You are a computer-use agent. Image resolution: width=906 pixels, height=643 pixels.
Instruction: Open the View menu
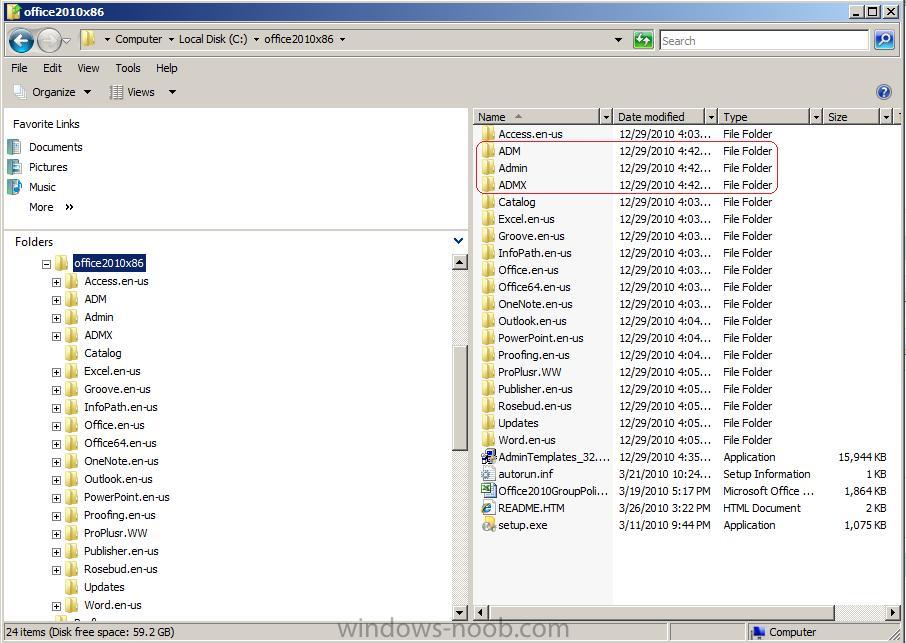coord(88,68)
